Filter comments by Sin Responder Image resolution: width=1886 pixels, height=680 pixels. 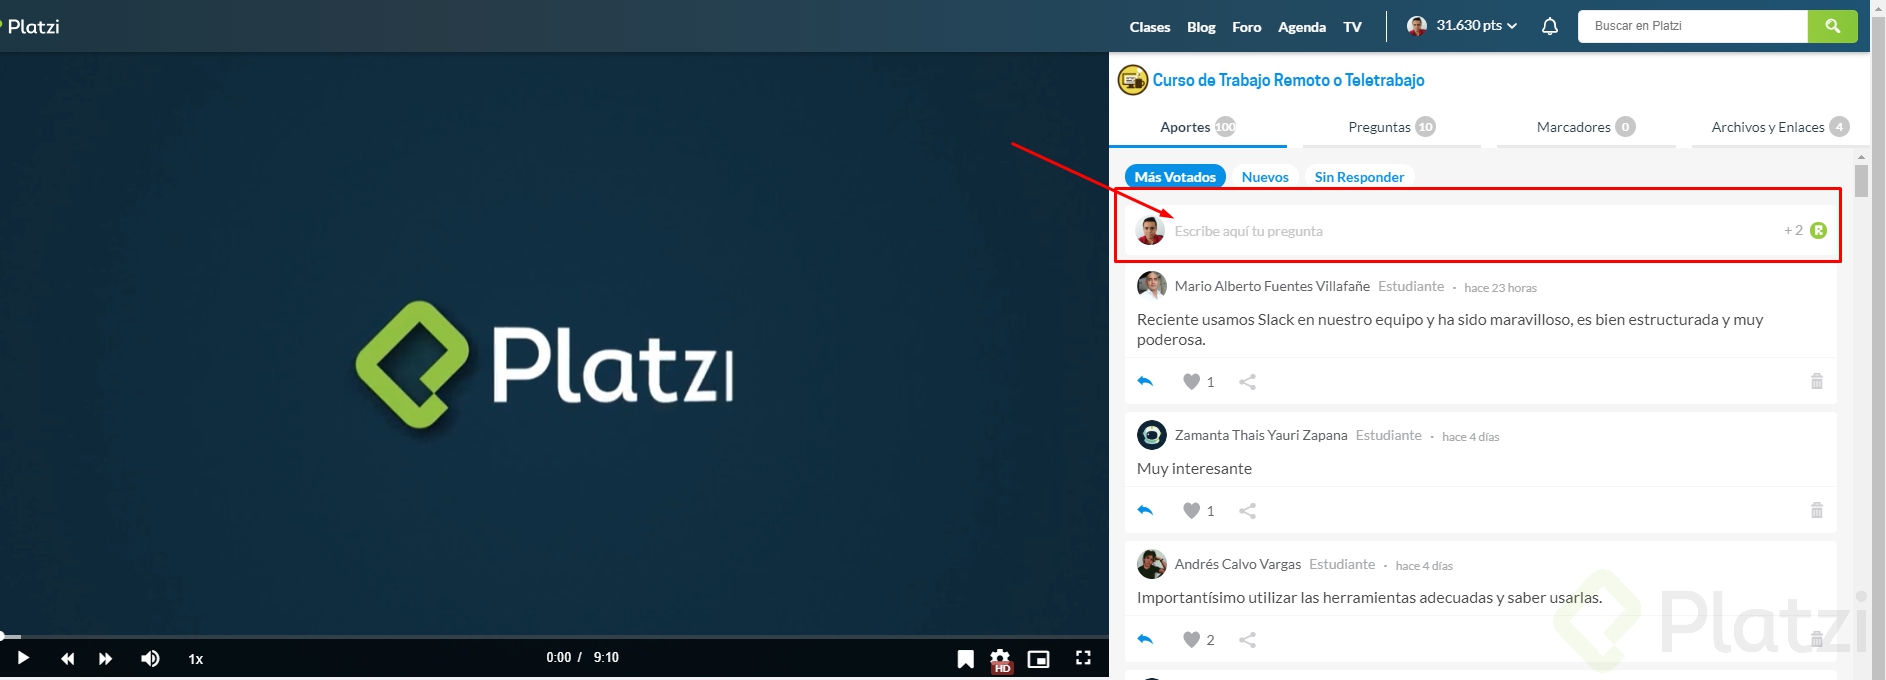click(1359, 177)
